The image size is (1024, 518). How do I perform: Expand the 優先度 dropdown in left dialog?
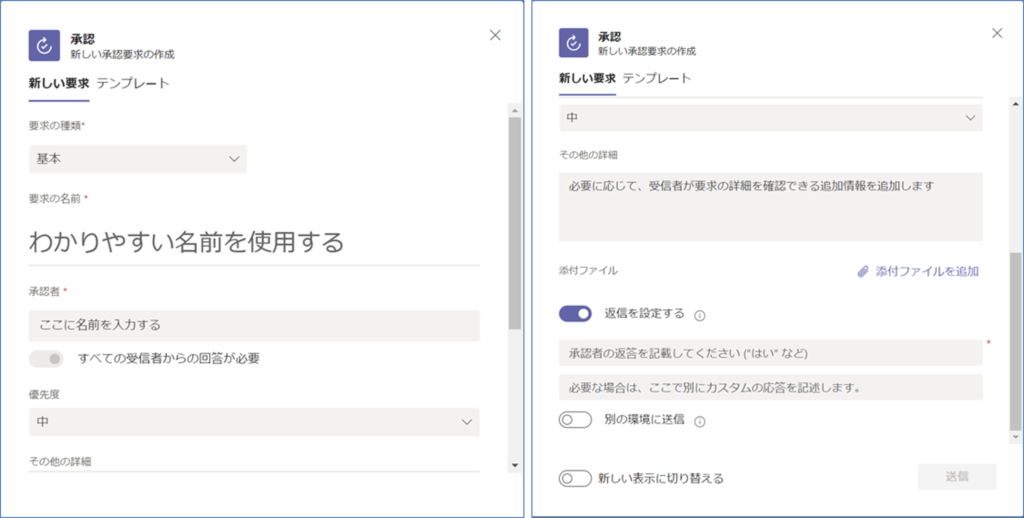[254, 422]
